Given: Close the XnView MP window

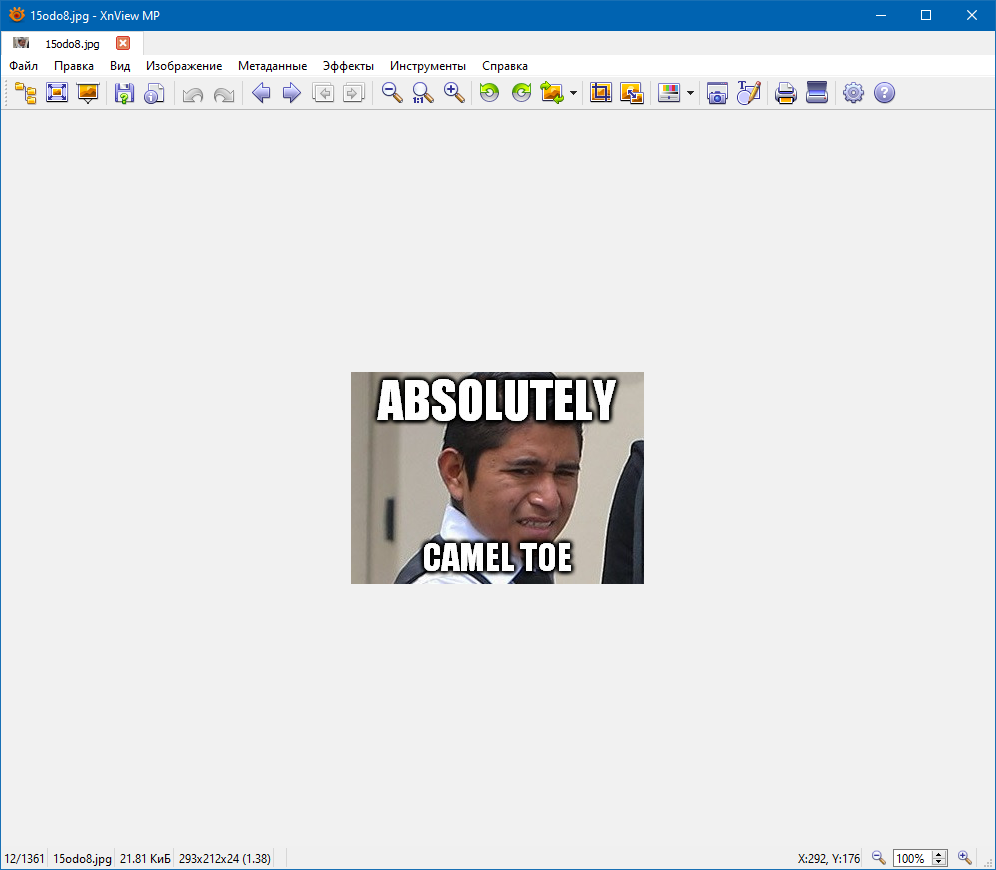Looking at the screenshot, I should coord(972,15).
